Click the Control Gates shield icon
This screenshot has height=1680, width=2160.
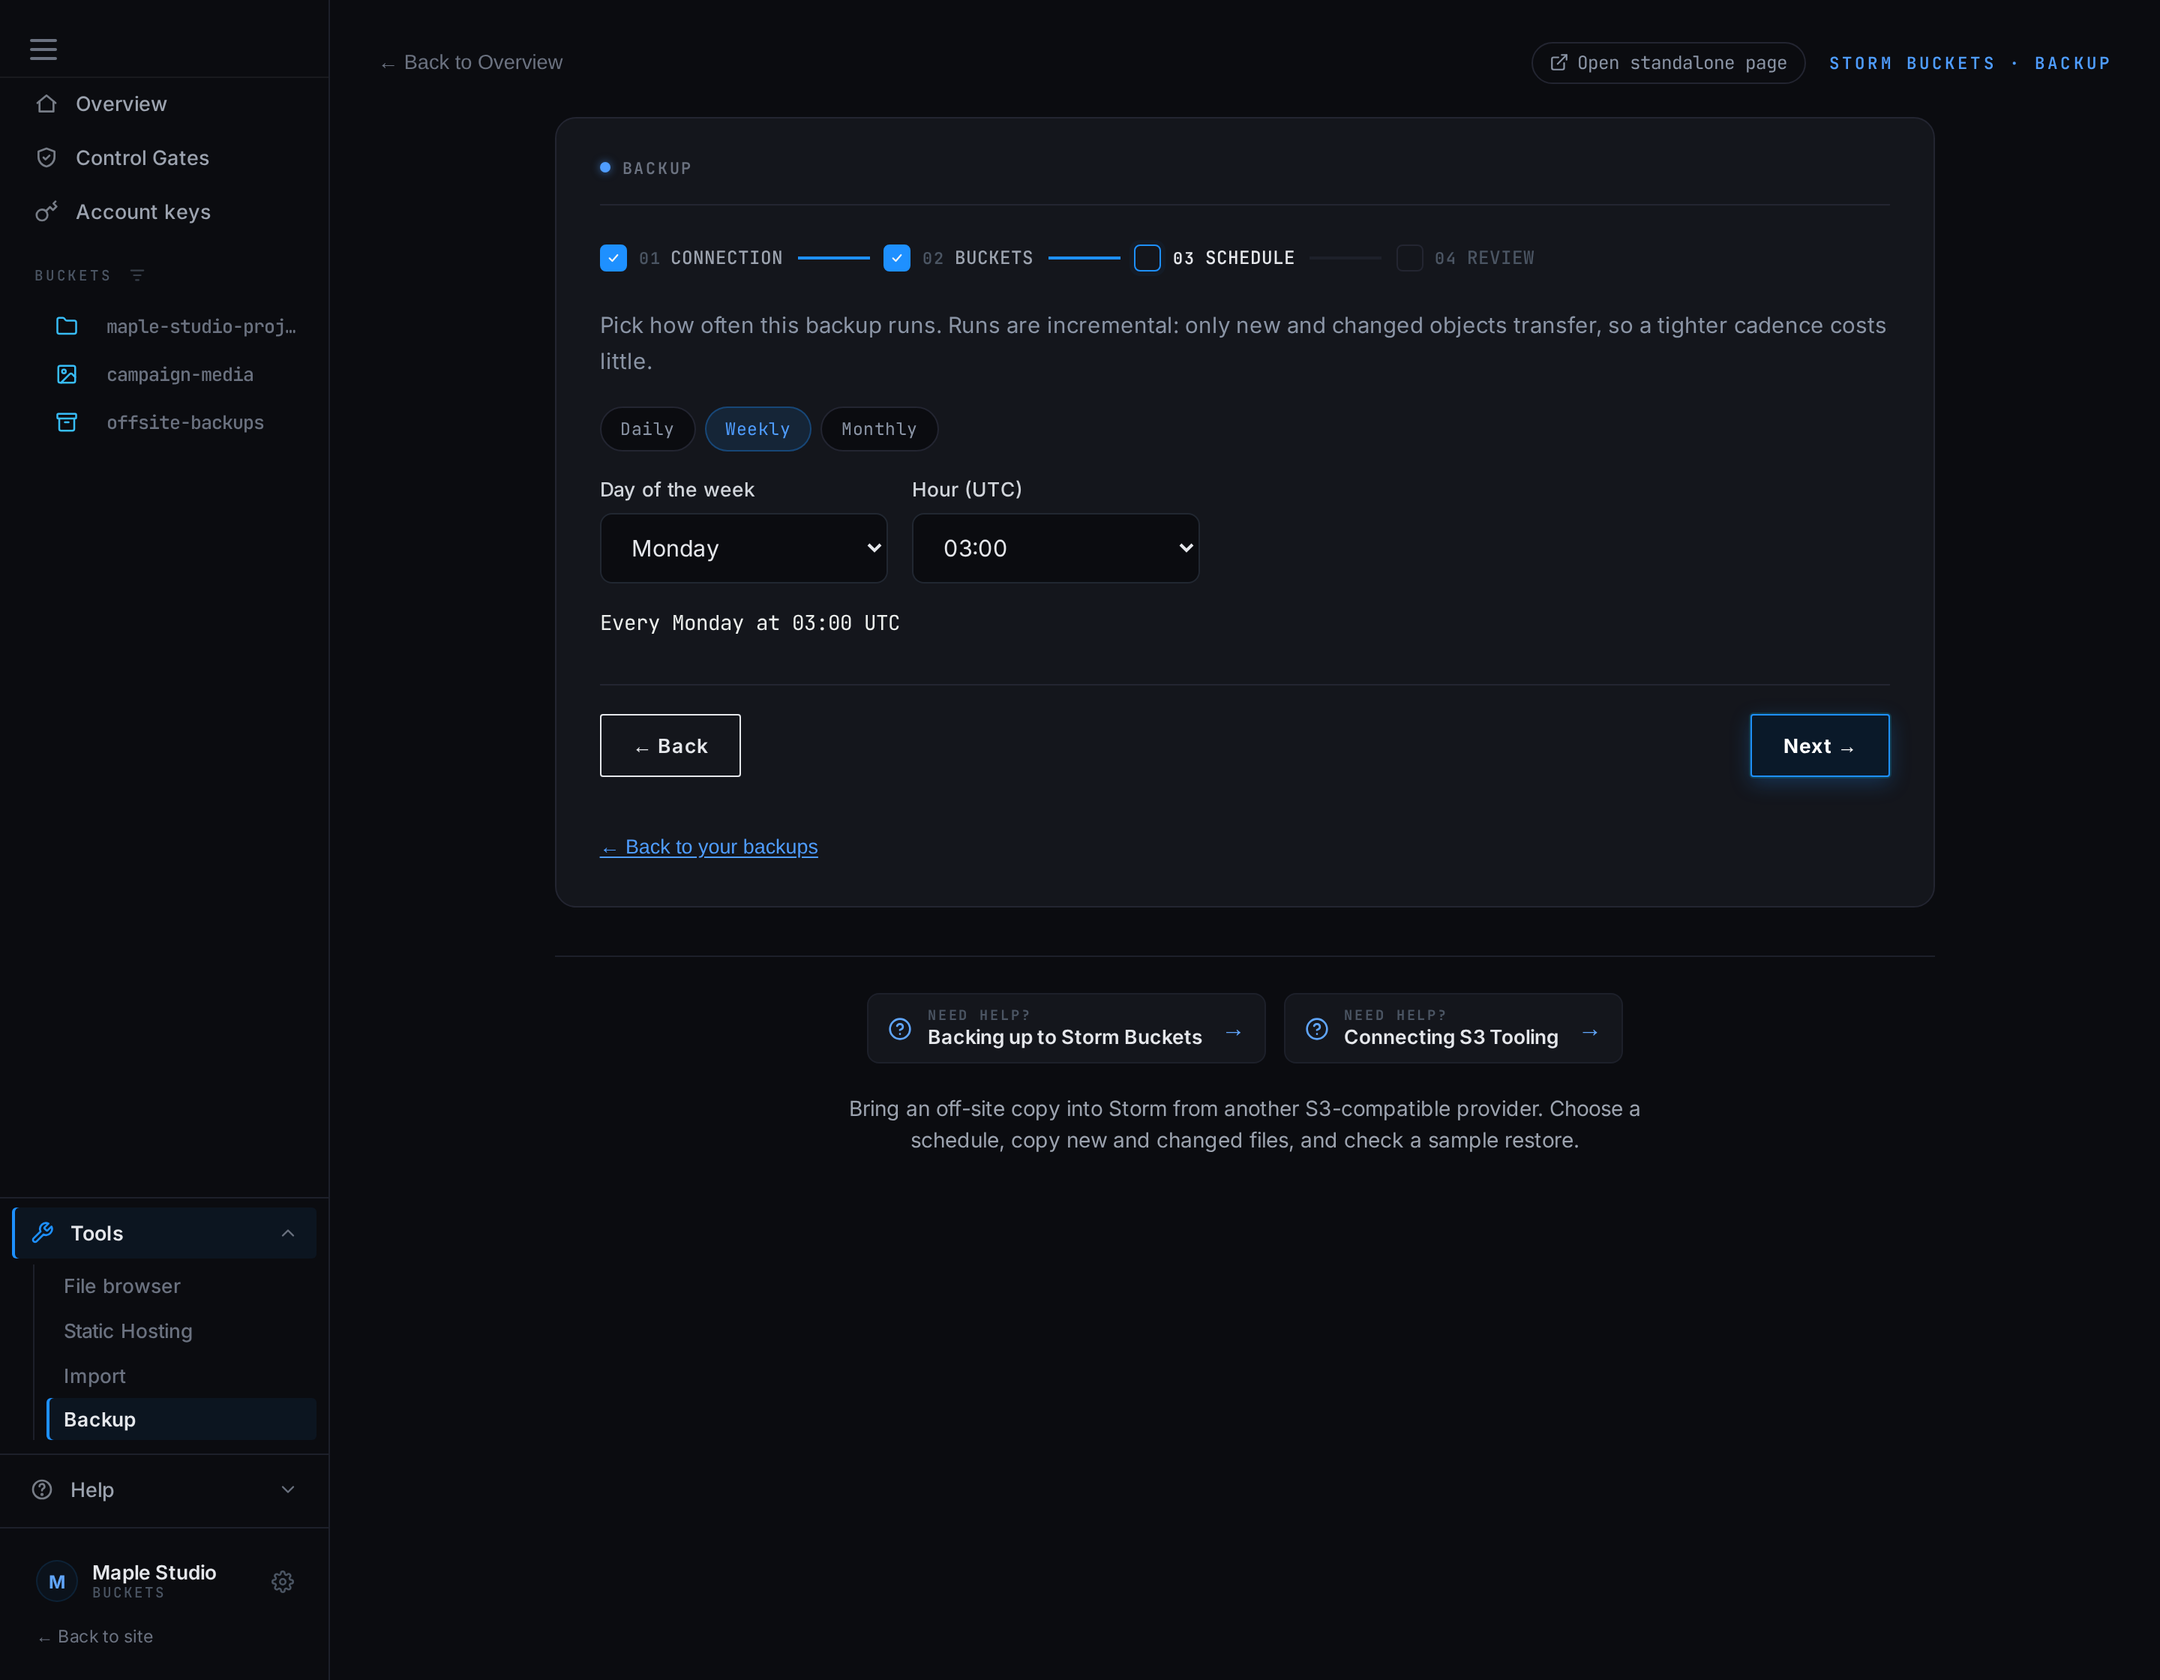(46, 158)
